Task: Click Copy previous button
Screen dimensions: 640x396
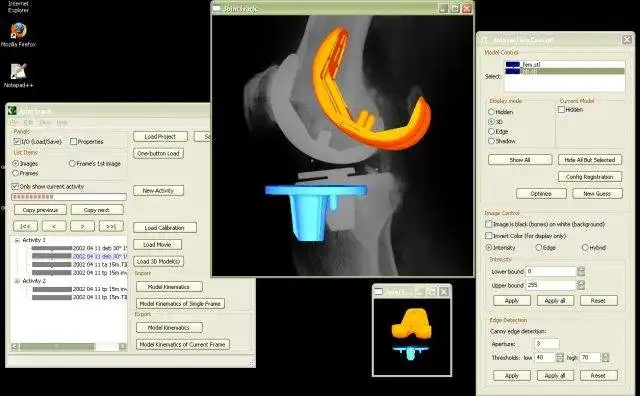Action: point(40,210)
